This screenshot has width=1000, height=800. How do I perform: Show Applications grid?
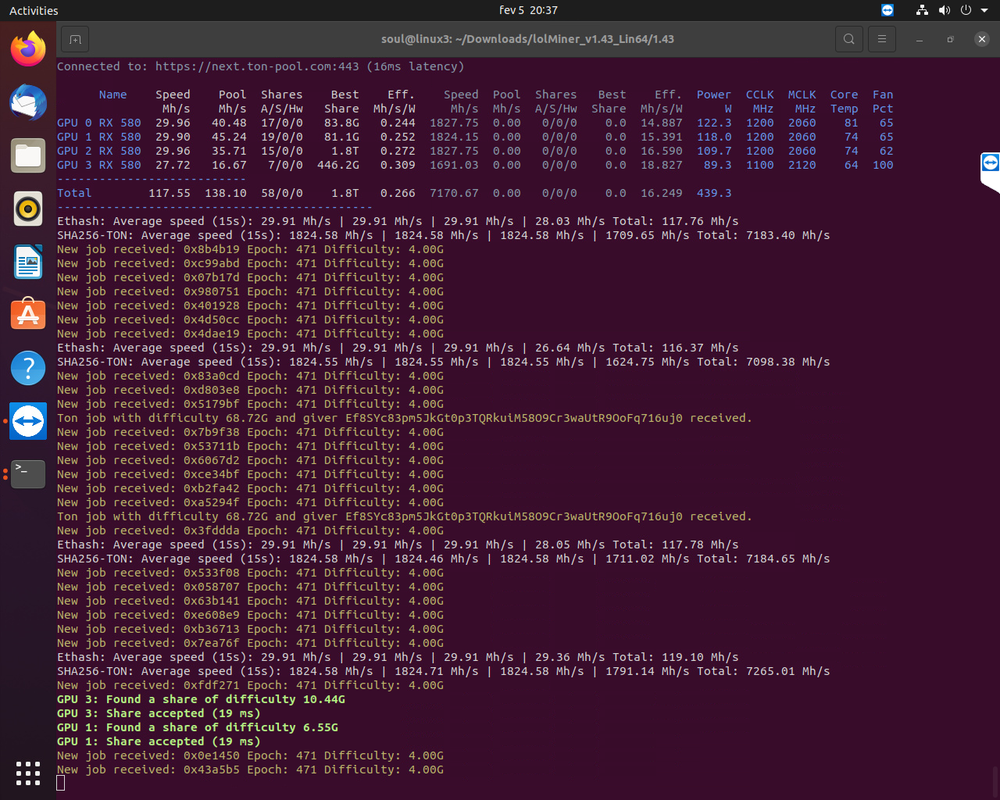28,773
